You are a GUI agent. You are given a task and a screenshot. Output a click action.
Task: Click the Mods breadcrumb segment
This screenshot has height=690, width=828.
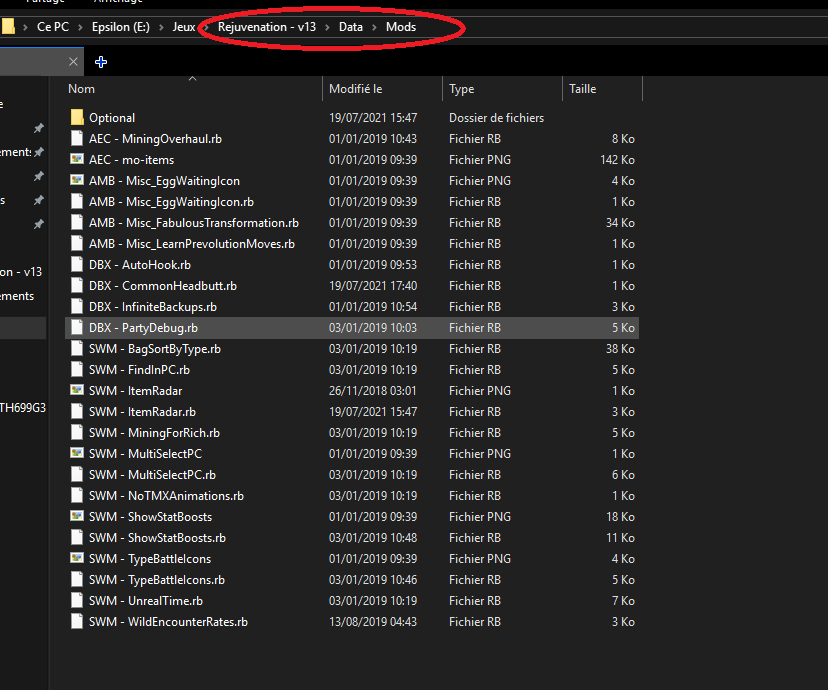coord(401,27)
